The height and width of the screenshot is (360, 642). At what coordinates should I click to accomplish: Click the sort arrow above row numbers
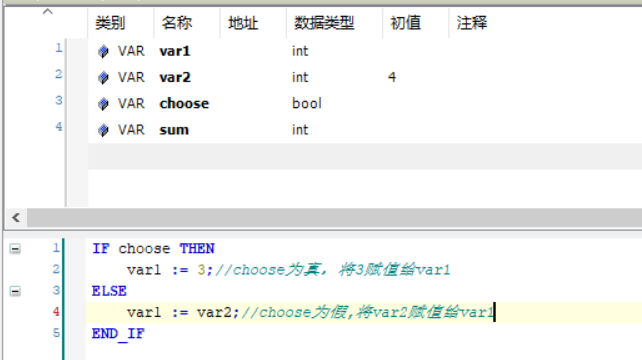[48, 11]
